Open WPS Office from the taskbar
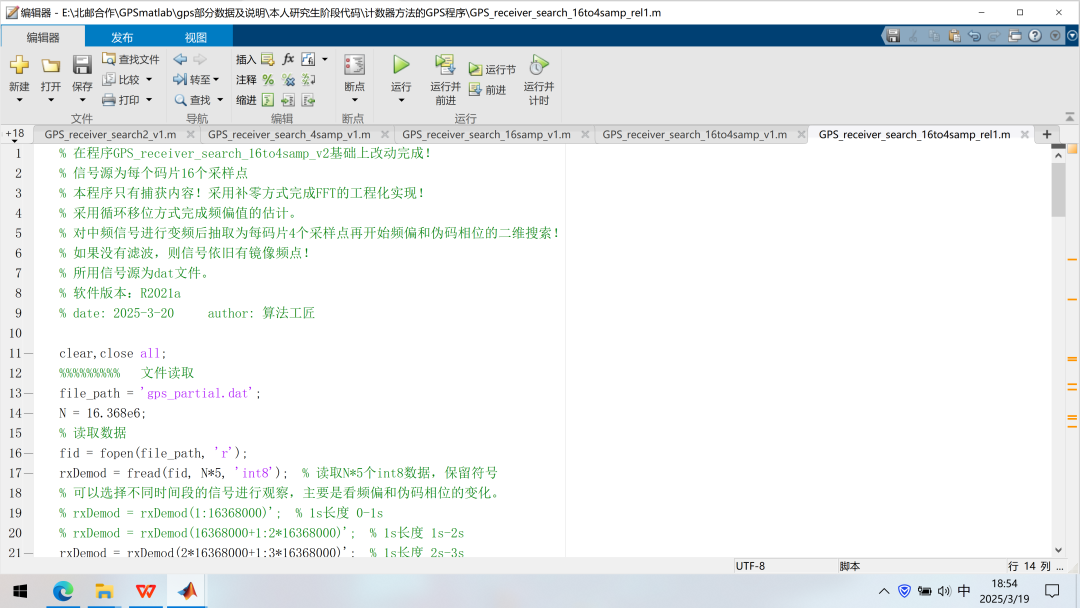Viewport: 1080px width, 608px height. pos(145,591)
